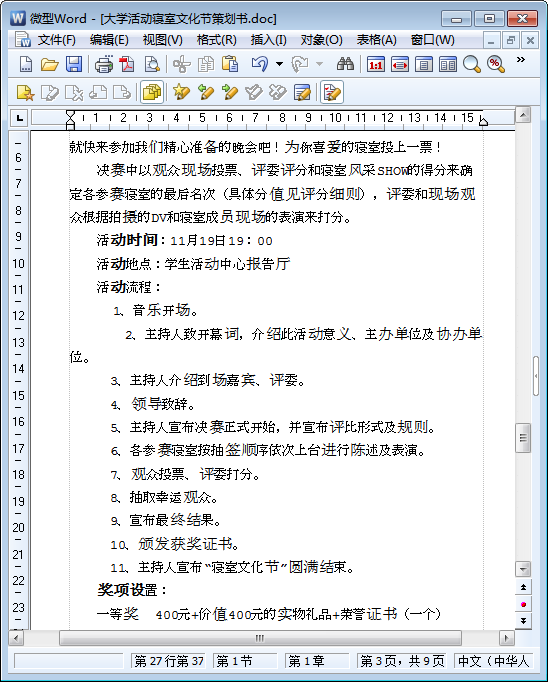Expand toolbar overflow chevron

[520, 60]
